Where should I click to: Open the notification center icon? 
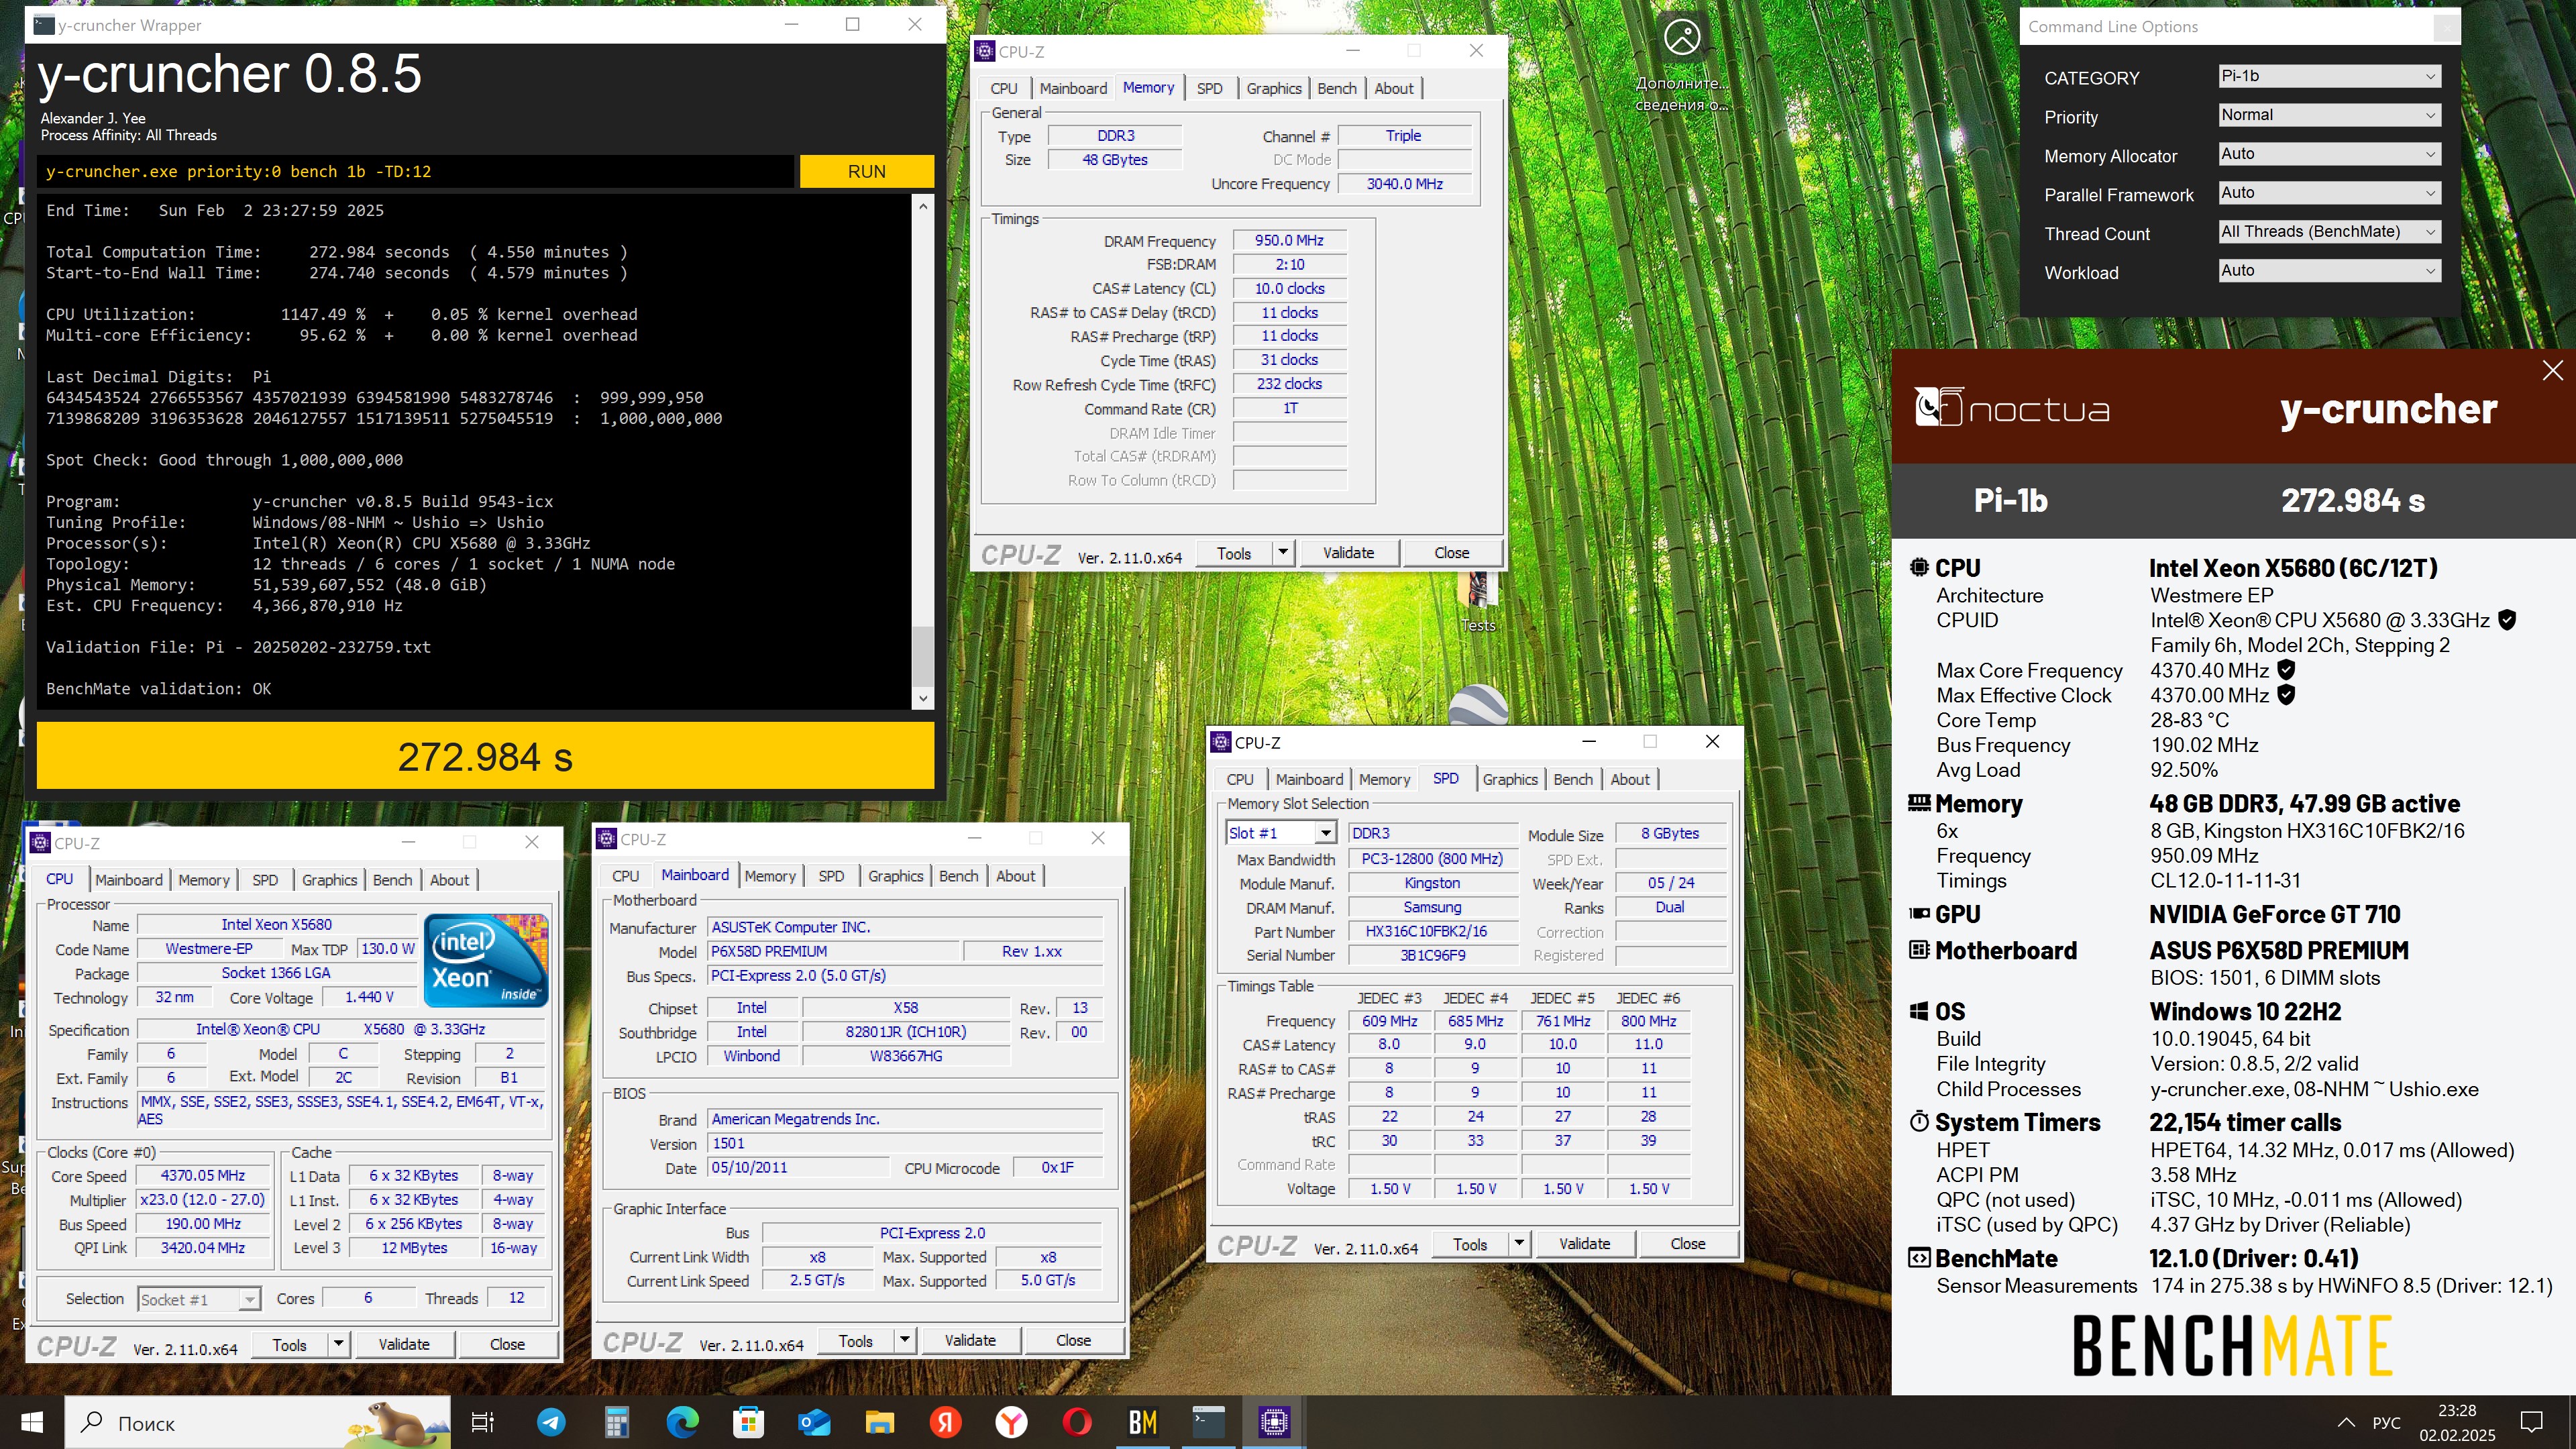click(x=2532, y=1422)
